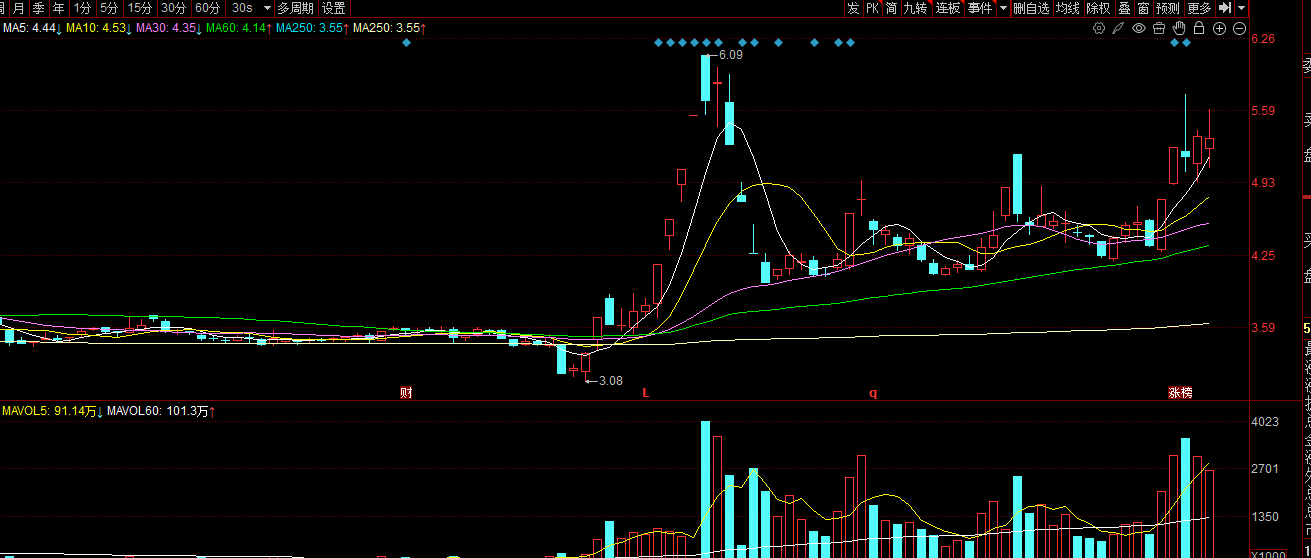Click the 4023 volume axis label
1311x558 pixels.
click(x=1265, y=422)
